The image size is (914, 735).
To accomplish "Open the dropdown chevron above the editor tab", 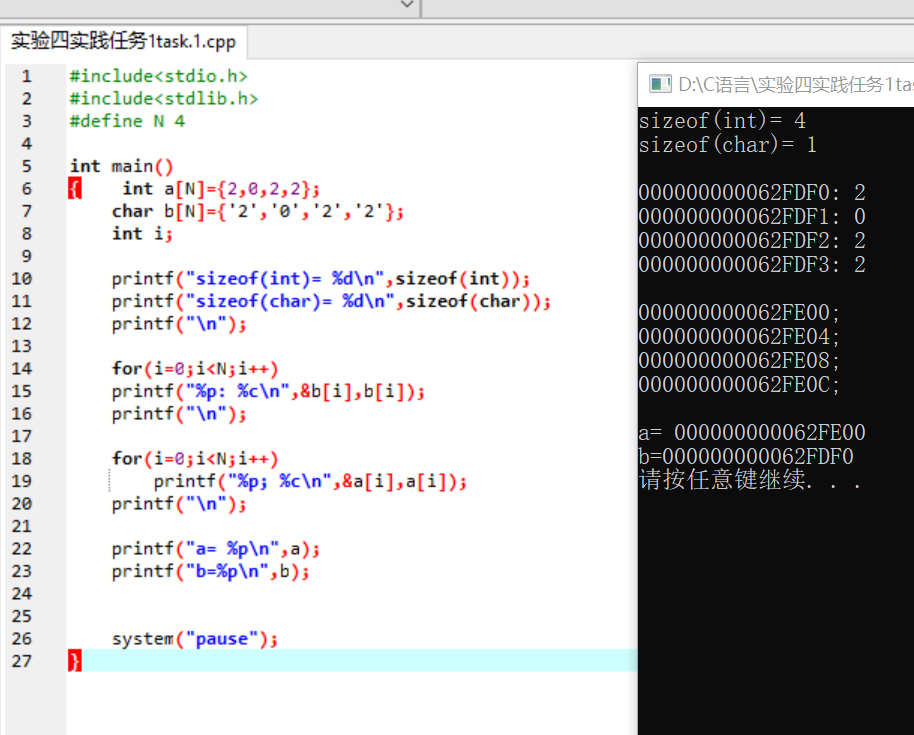I will coord(407,5).
